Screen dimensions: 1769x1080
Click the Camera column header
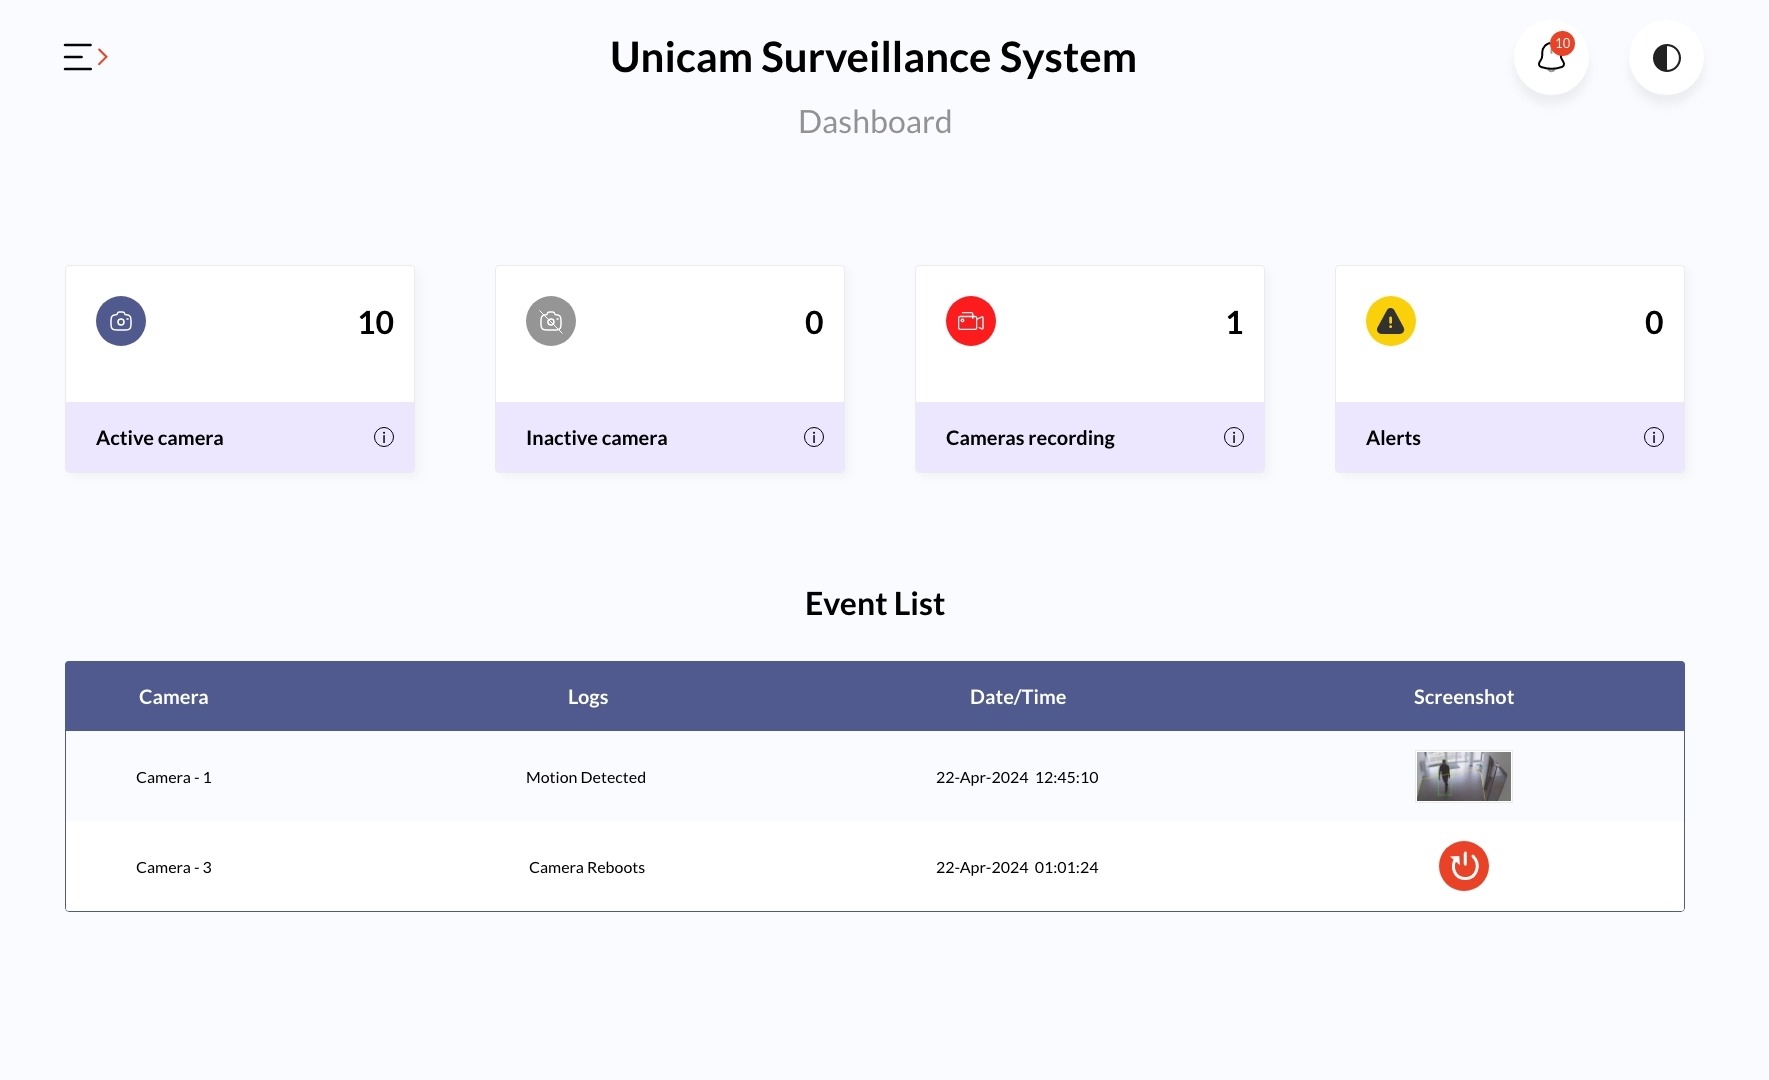click(173, 697)
